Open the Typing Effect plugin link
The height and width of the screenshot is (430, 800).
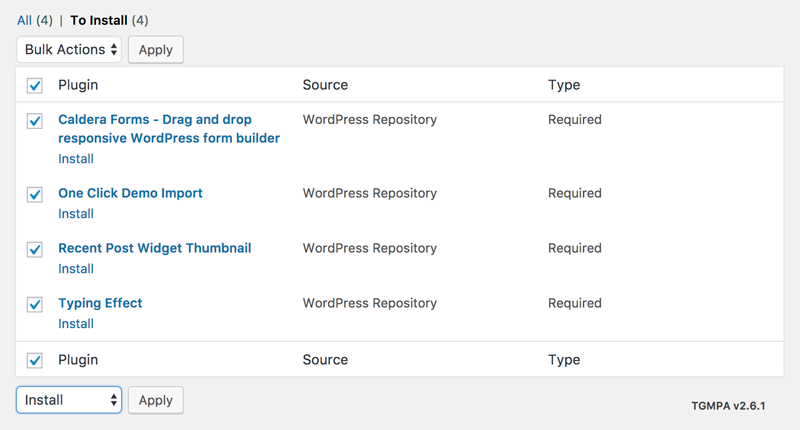[x=100, y=303]
